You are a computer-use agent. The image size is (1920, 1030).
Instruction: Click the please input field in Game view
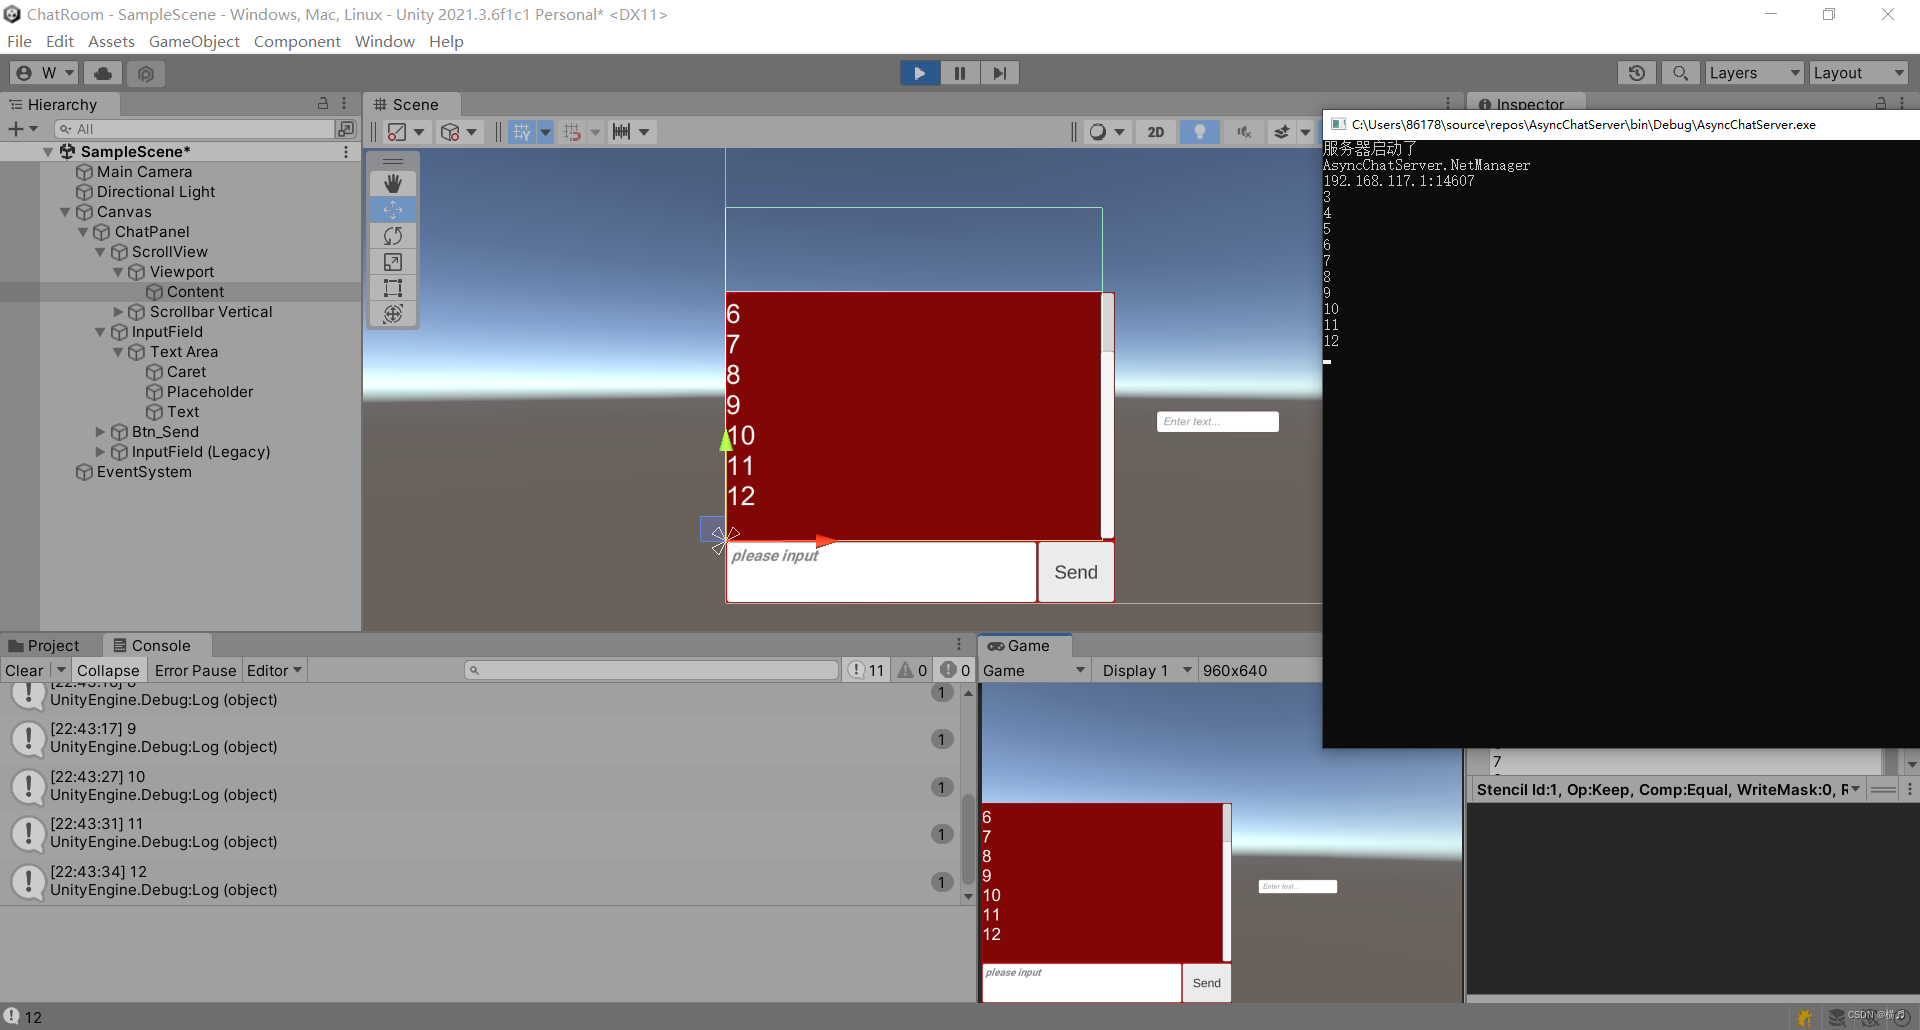1081,983
